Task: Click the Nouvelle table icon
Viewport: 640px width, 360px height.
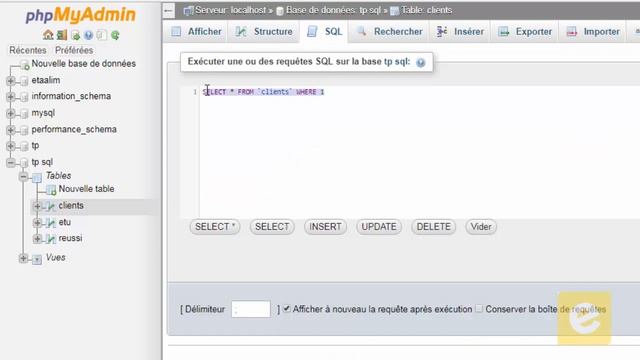Action: (51, 189)
